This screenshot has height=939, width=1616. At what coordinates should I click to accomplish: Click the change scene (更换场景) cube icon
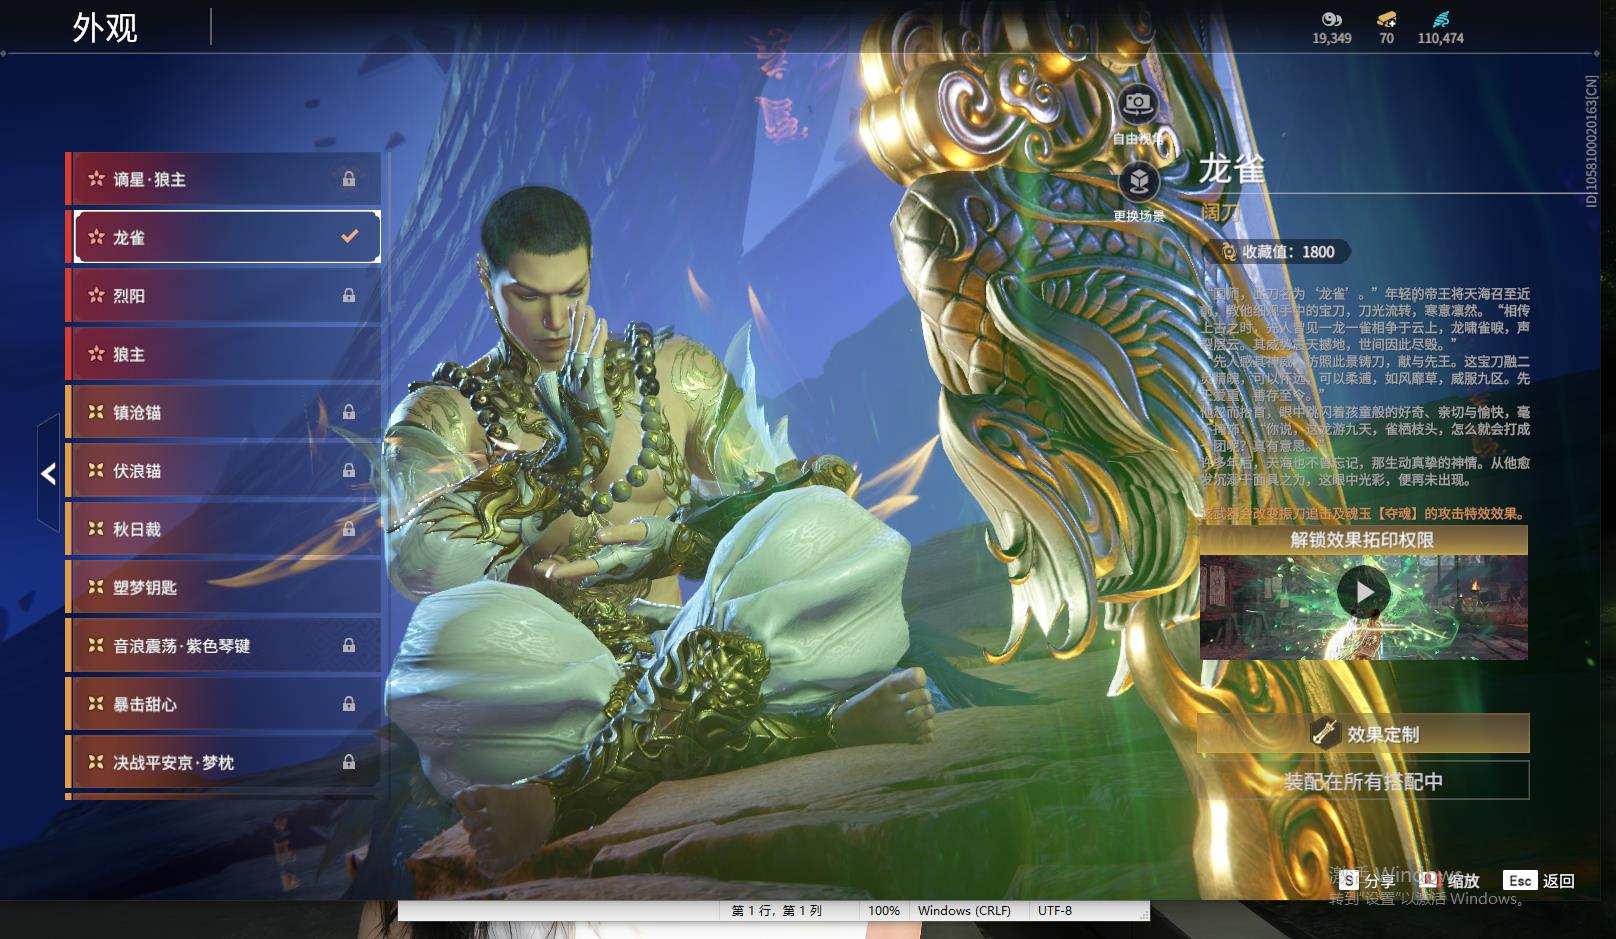click(1138, 181)
